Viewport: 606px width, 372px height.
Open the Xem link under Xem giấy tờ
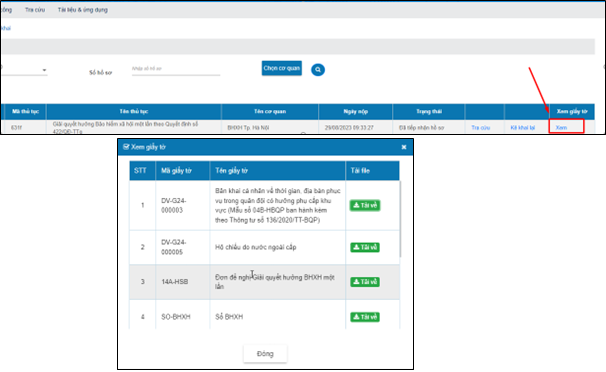pyautogui.click(x=561, y=127)
